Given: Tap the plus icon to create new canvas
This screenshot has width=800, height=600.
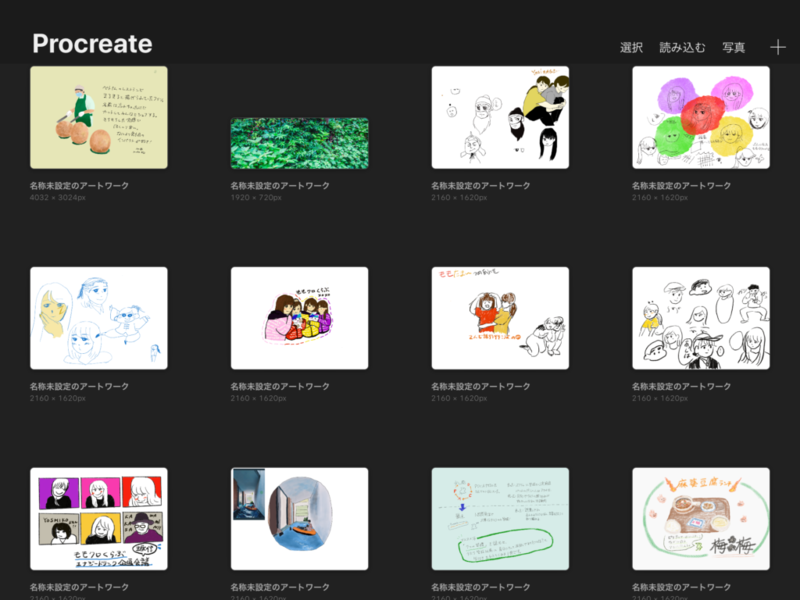Looking at the screenshot, I should click(x=778, y=47).
